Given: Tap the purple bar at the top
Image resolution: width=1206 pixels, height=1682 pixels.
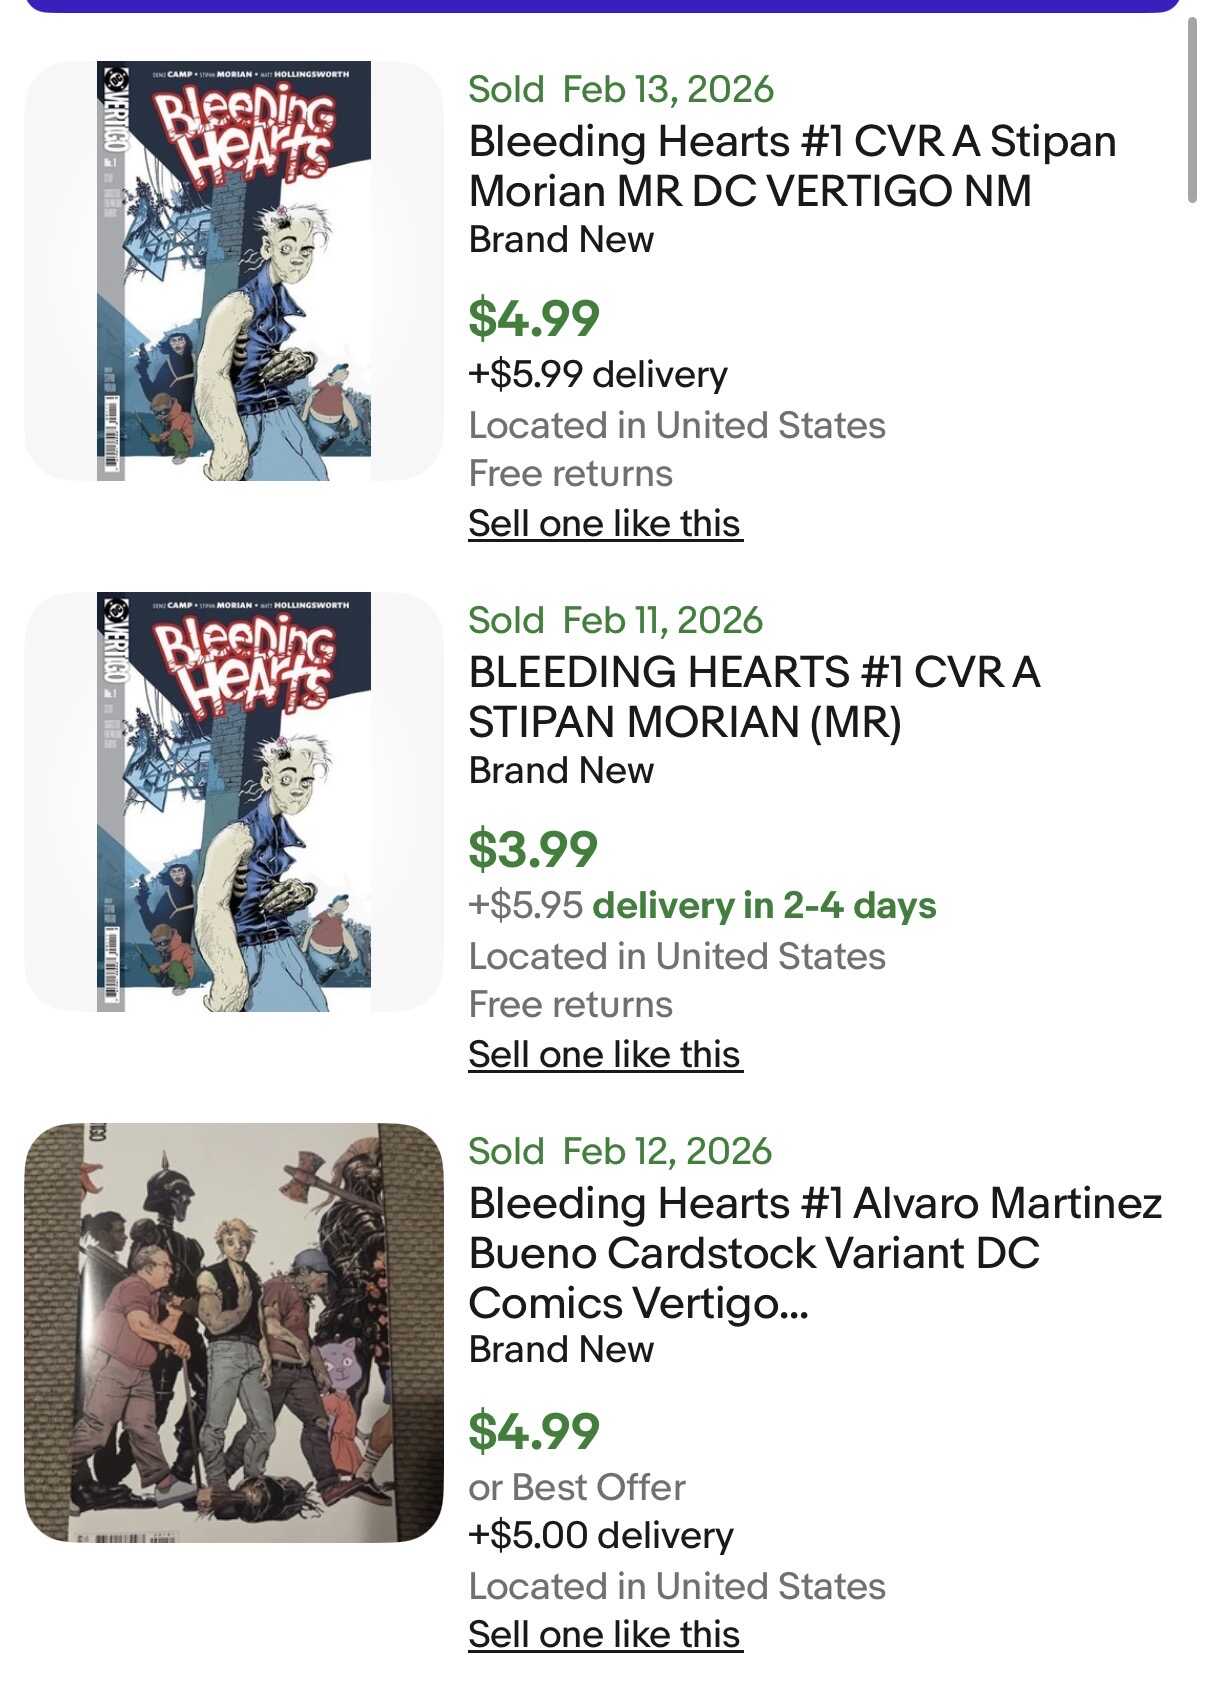Looking at the screenshot, I should (x=603, y=5).
